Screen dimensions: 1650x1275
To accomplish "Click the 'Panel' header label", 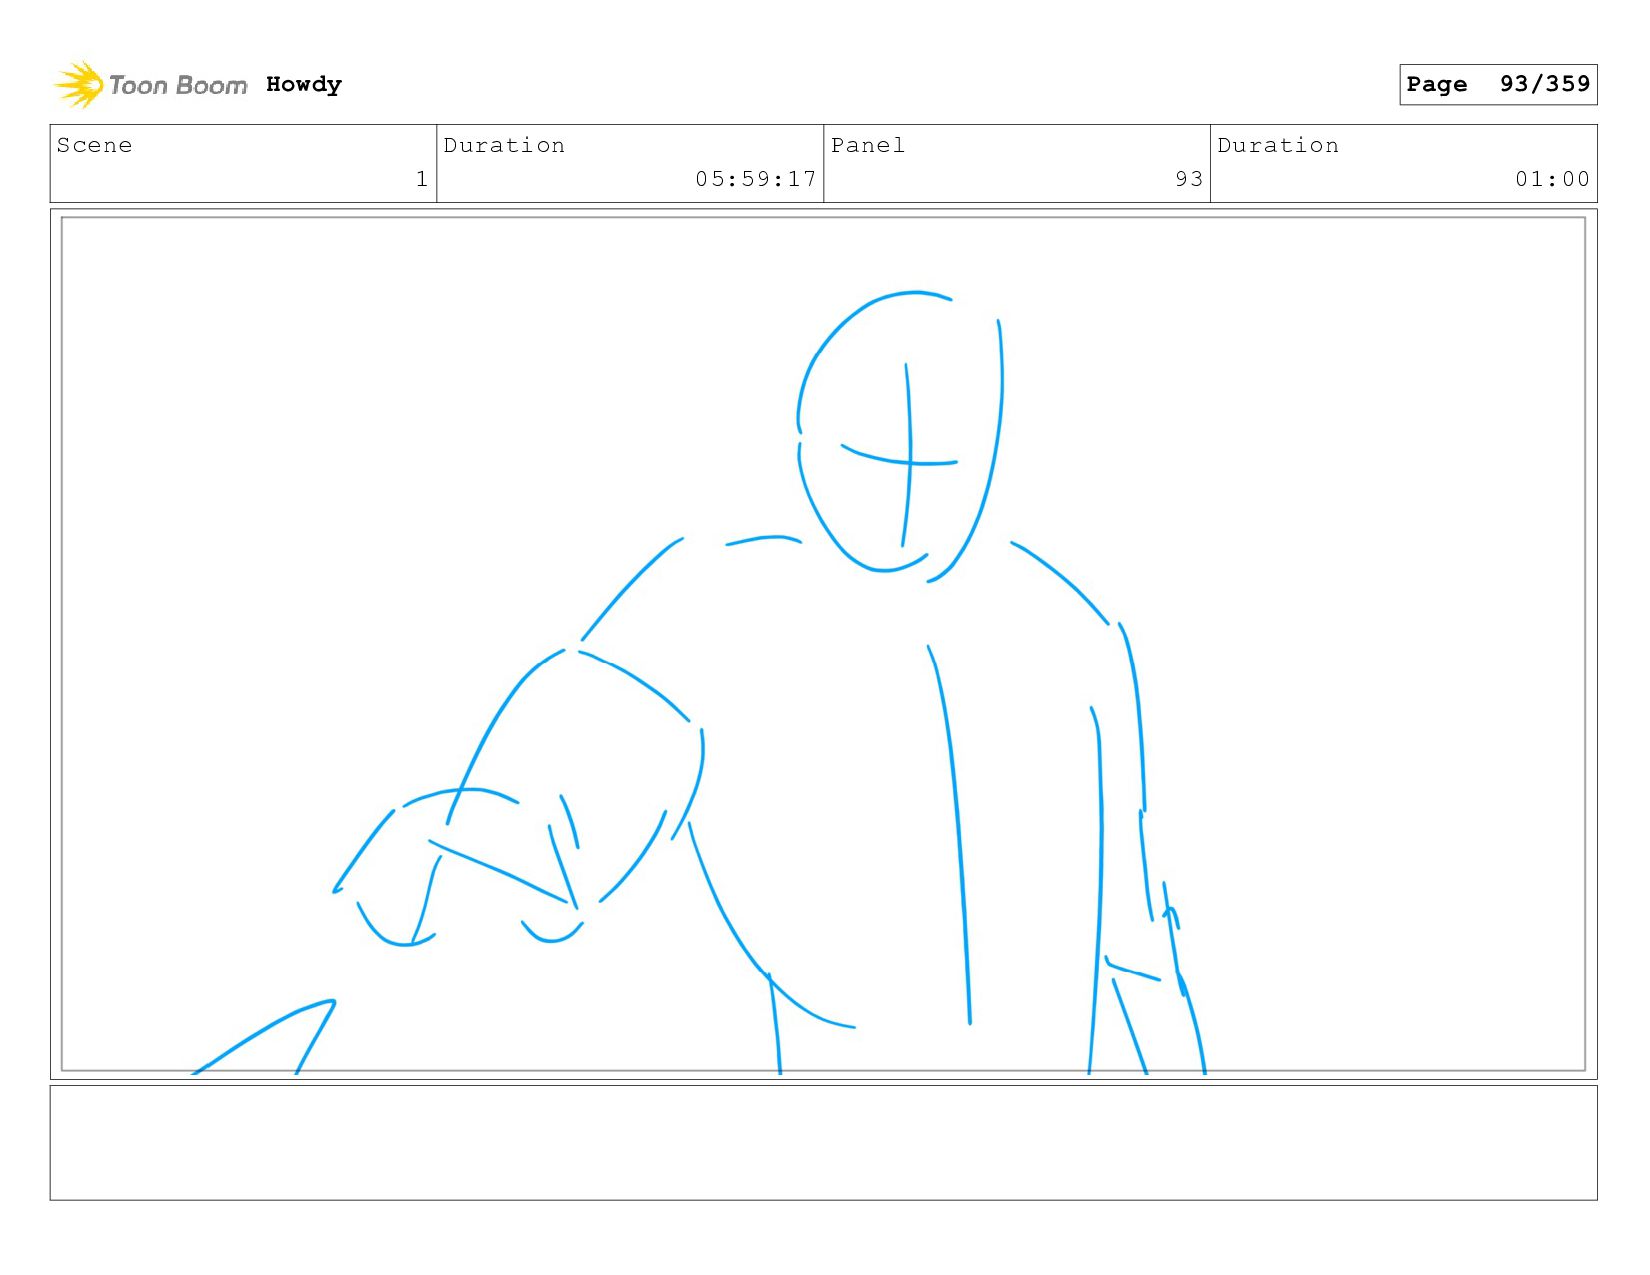I will click(868, 145).
